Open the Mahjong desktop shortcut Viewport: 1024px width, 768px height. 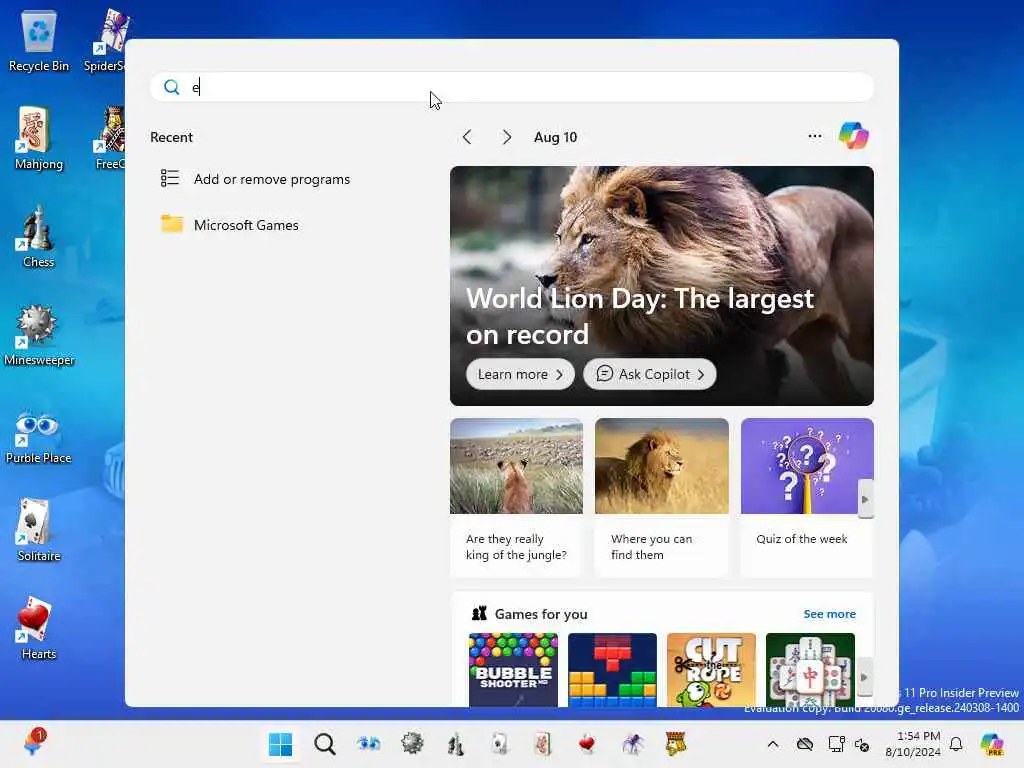pyautogui.click(x=39, y=138)
